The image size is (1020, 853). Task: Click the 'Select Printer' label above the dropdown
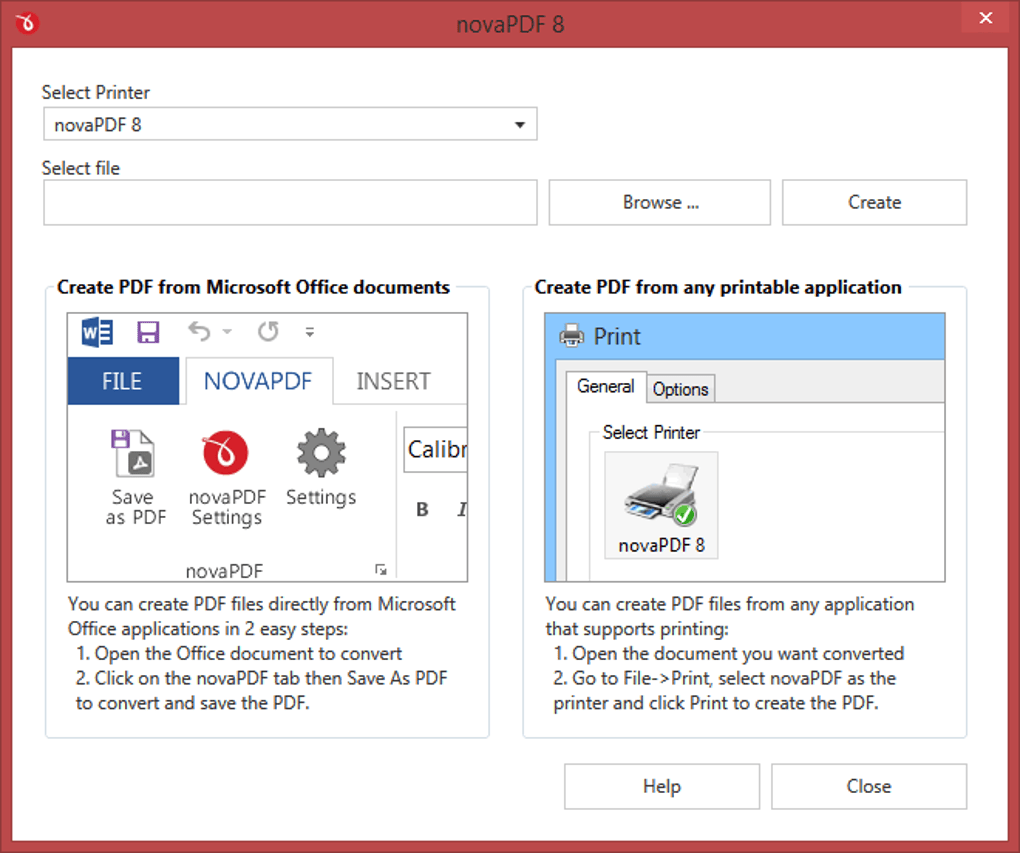point(96,92)
